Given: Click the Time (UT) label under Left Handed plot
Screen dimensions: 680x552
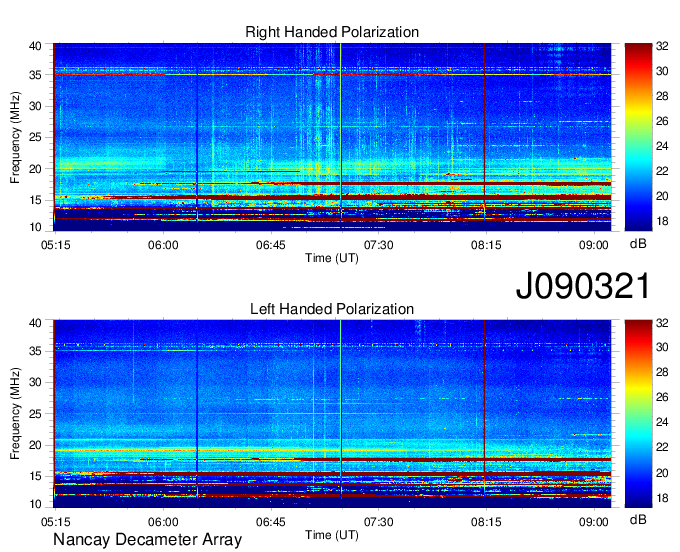Looking at the screenshot, I should pyautogui.click(x=332, y=536).
